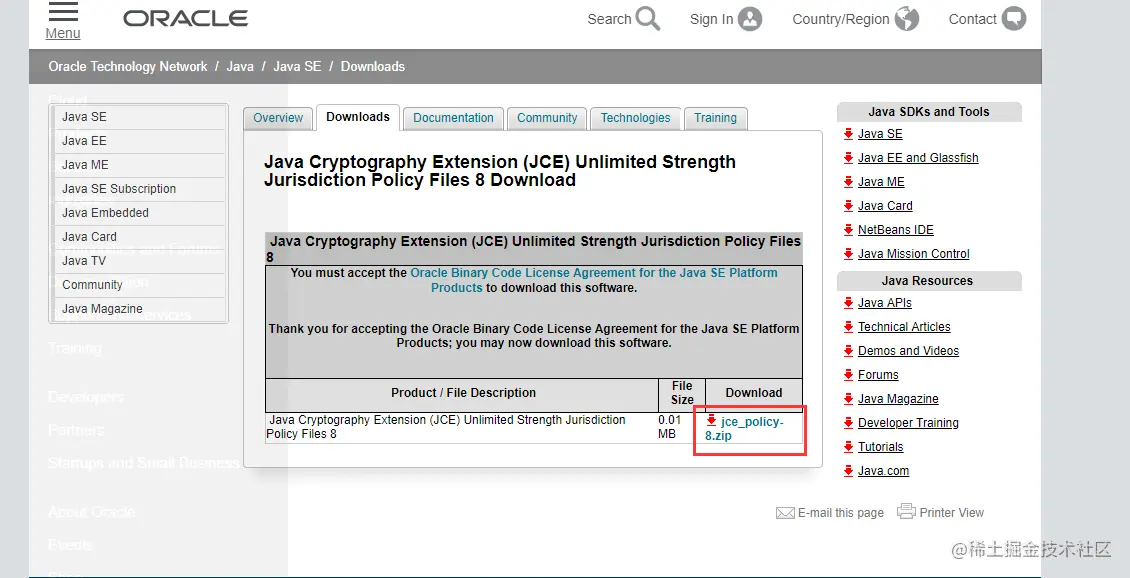Open the NetBeans IDE link
The image size is (1130, 578).
pyautogui.click(x=896, y=230)
